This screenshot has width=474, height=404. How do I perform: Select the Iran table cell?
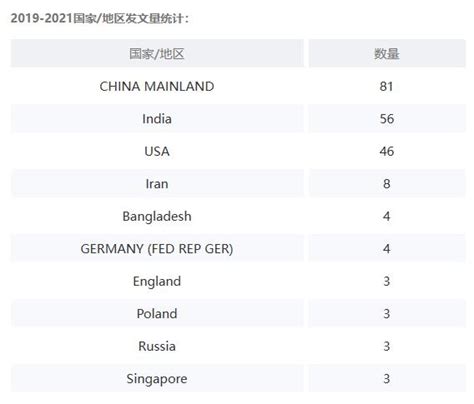pyautogui.click(x=157, y=184)
